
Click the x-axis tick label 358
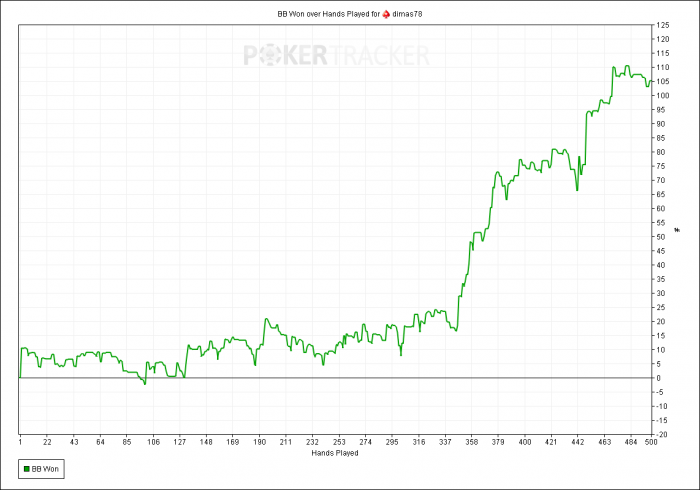471,442
